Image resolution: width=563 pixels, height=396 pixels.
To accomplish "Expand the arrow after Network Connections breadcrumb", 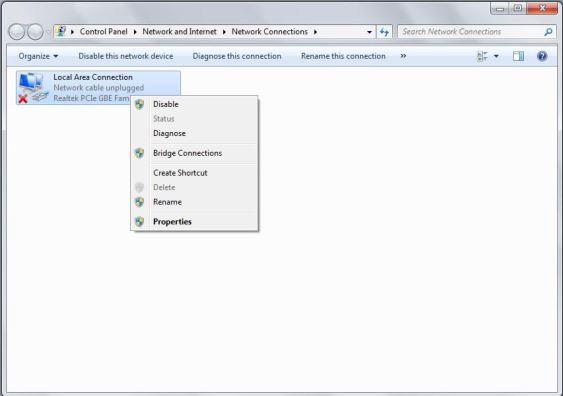I will coord(315,32).
